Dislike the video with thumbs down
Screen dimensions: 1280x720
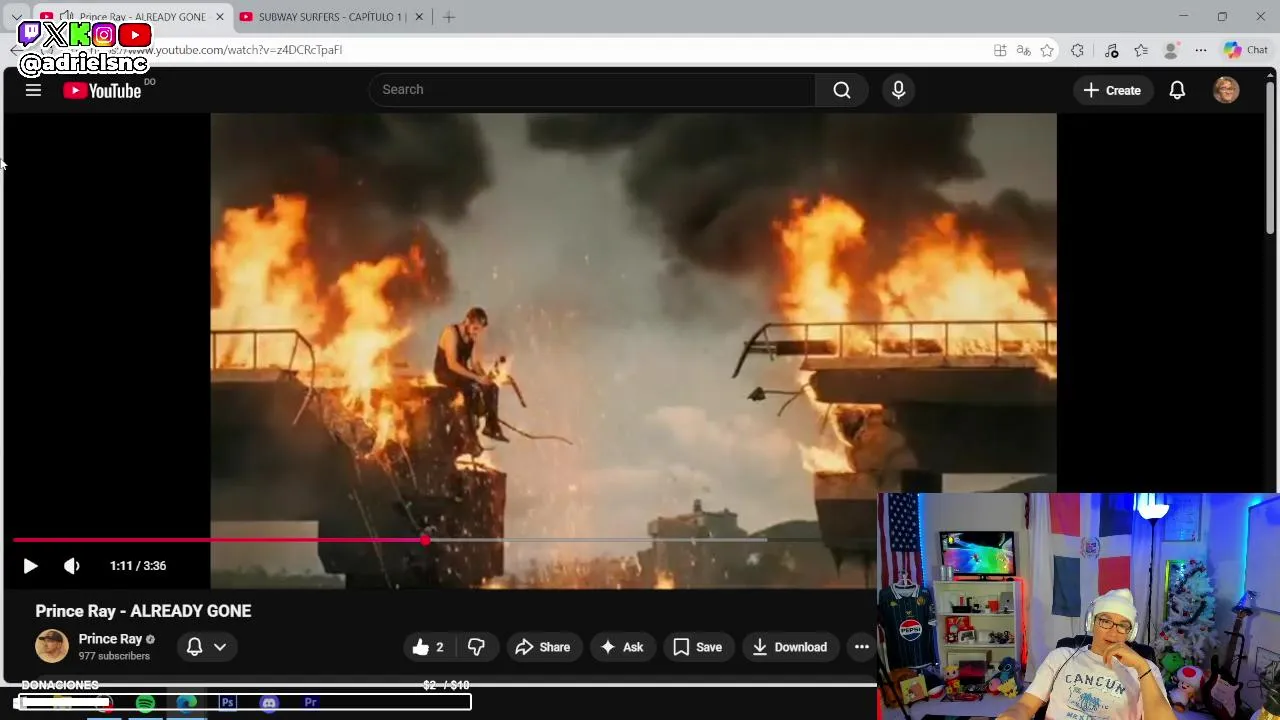(476, 647)
